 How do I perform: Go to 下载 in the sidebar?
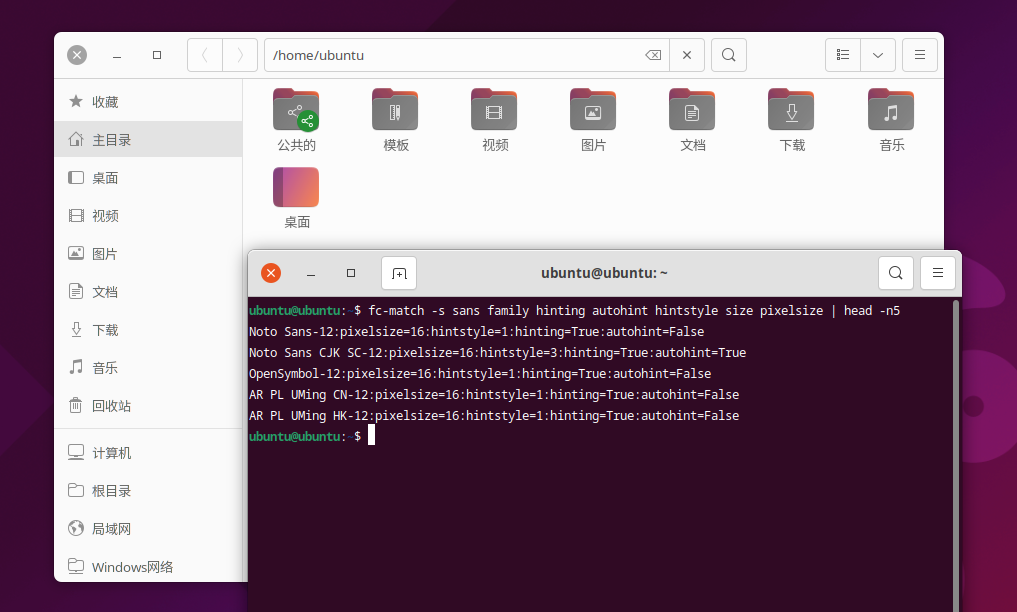(149, 330)
